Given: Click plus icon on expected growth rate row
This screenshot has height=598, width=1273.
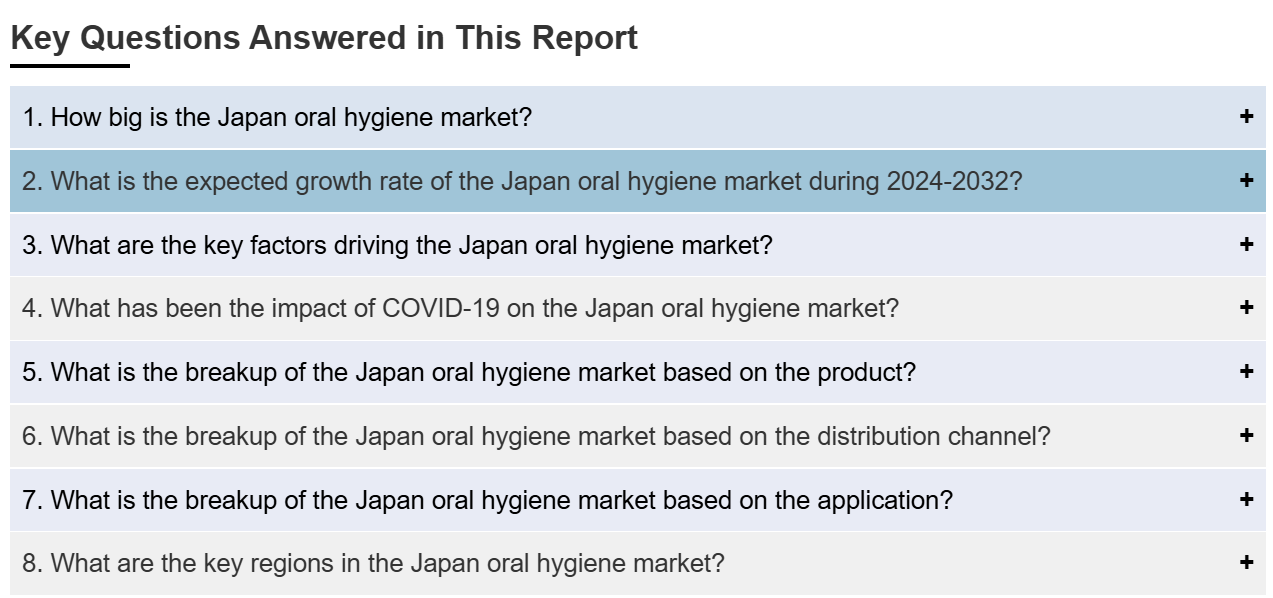Looking at the screenshot, I should [1246, 180].
